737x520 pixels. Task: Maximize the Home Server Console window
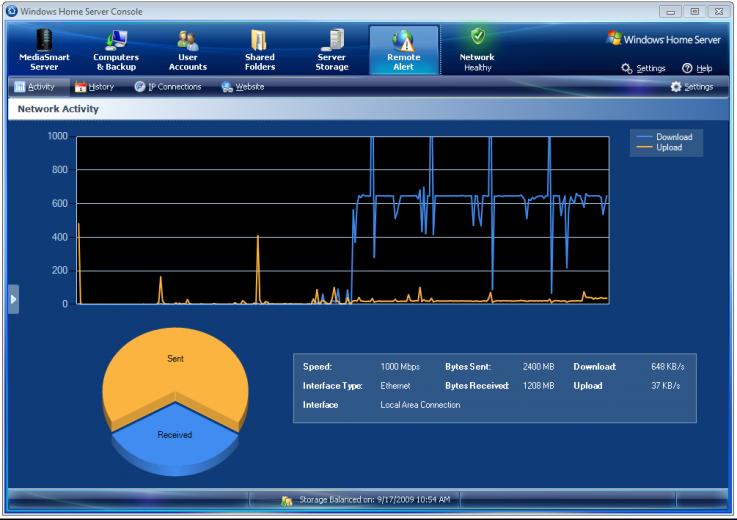[x=695, y=12]
